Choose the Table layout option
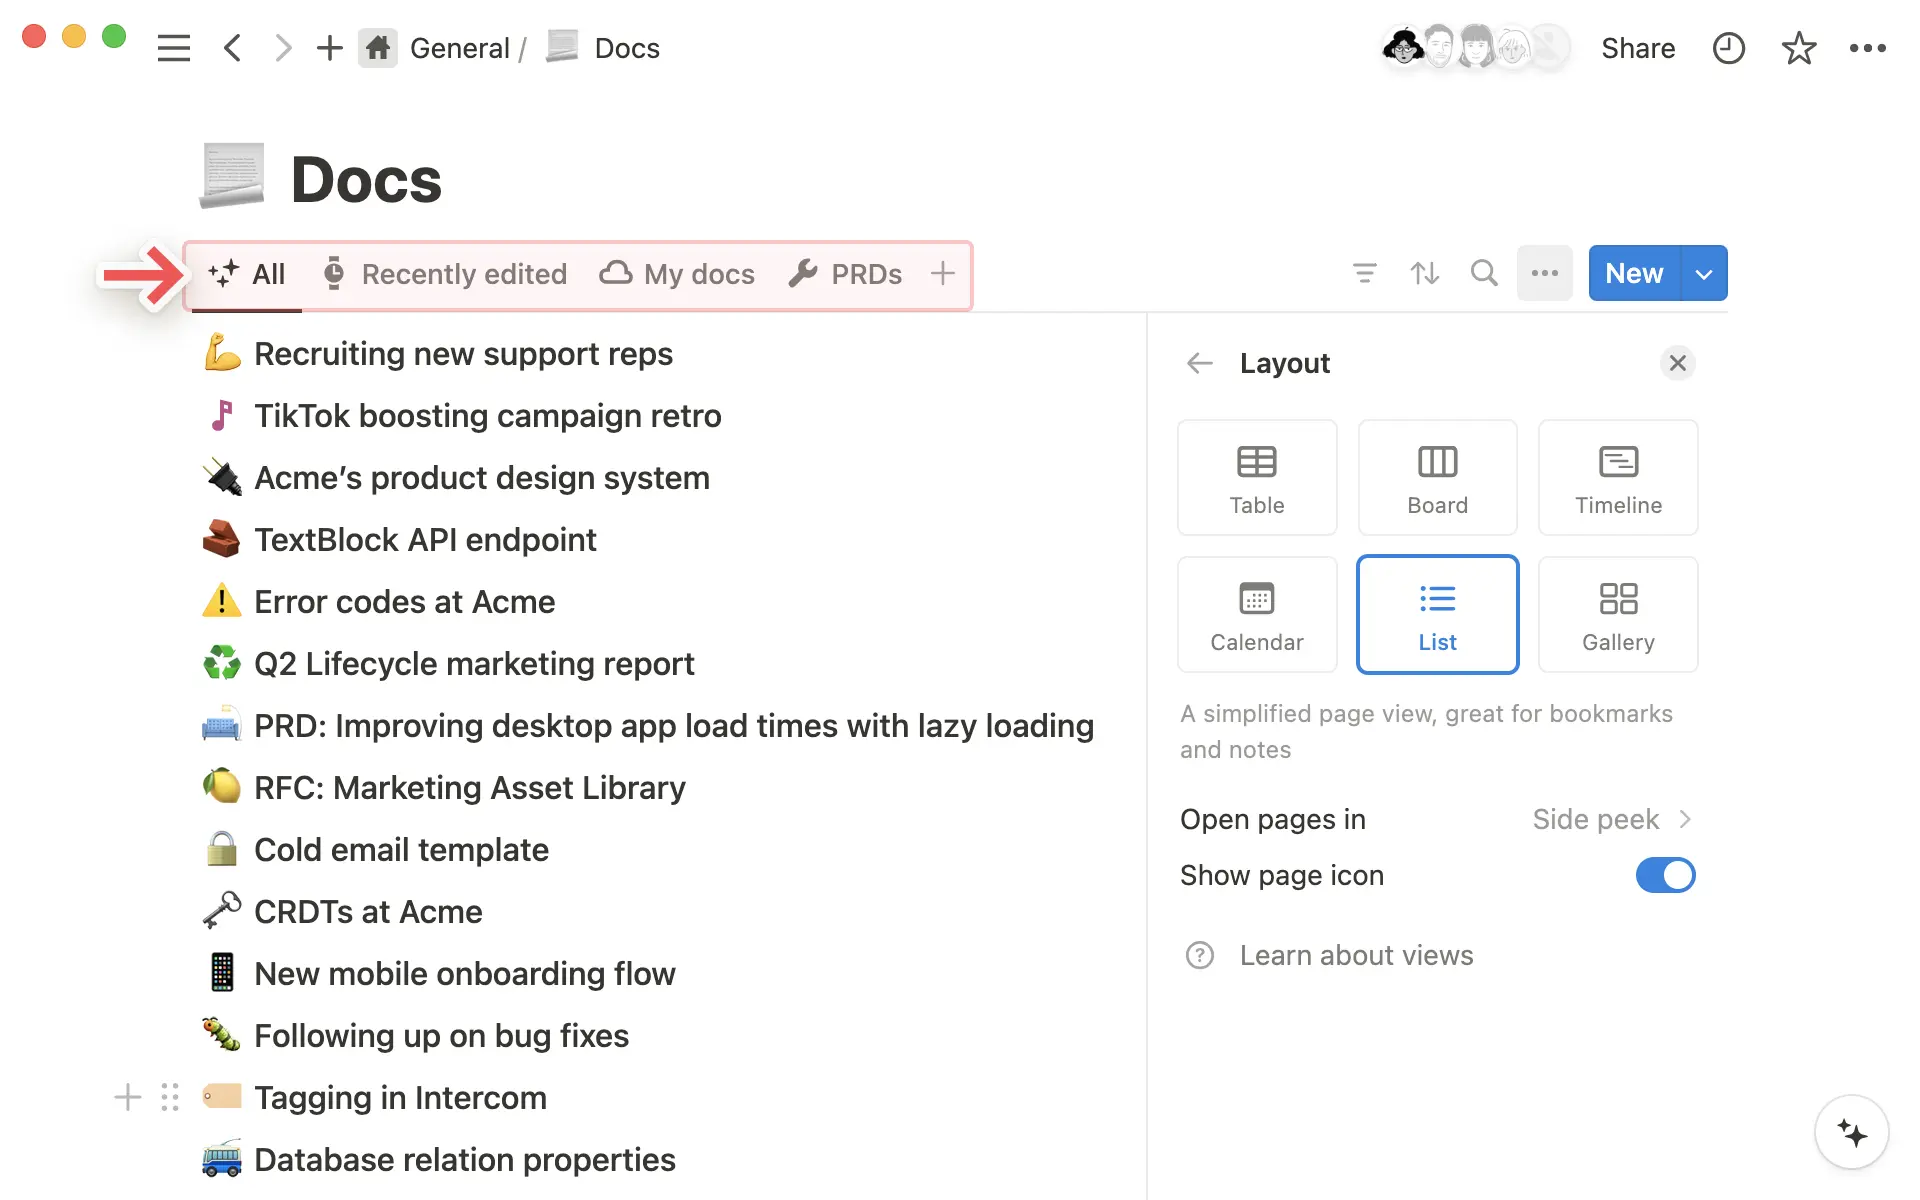1920x1200 pixels. (x=1256, y=477)
